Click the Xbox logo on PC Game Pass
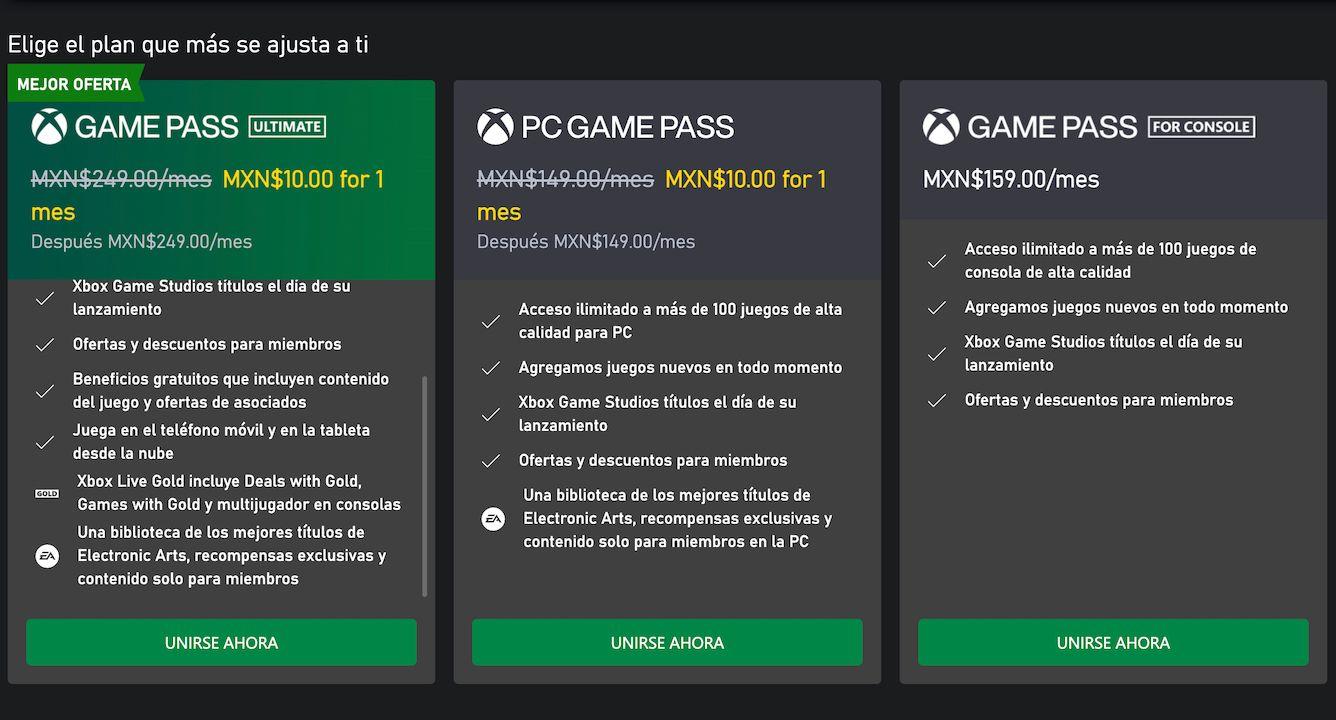The width and height of the screenshot is (1336, 720). pos(495,127)
